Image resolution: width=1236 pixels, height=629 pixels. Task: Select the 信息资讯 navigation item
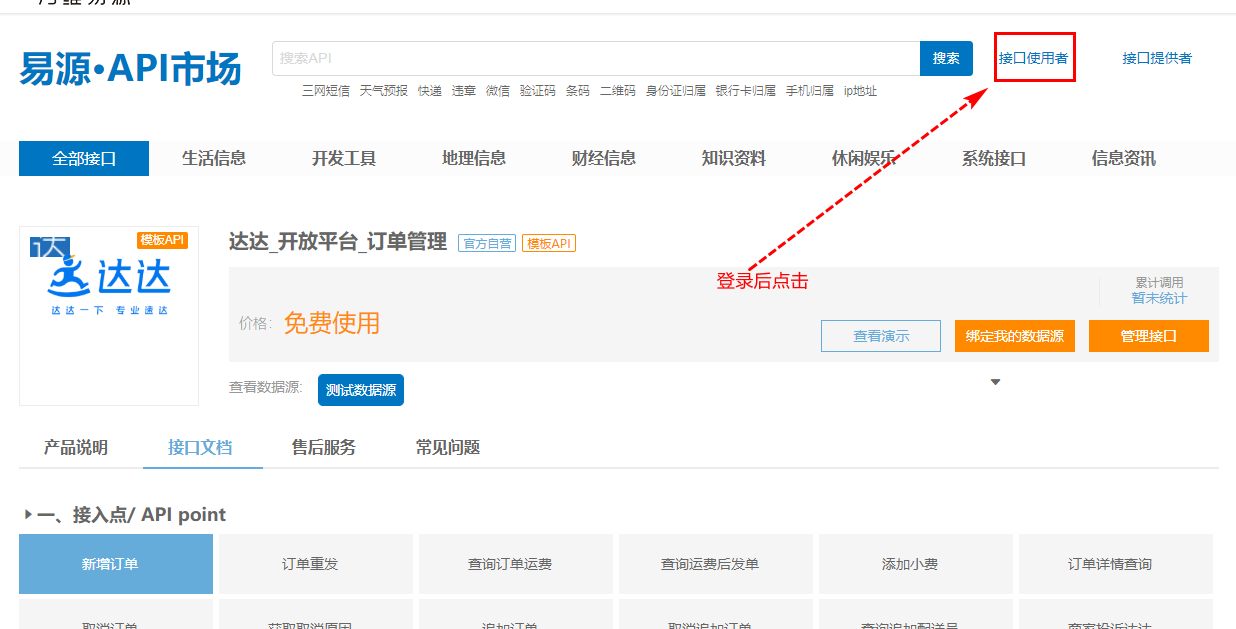(x=1124, y=158)
